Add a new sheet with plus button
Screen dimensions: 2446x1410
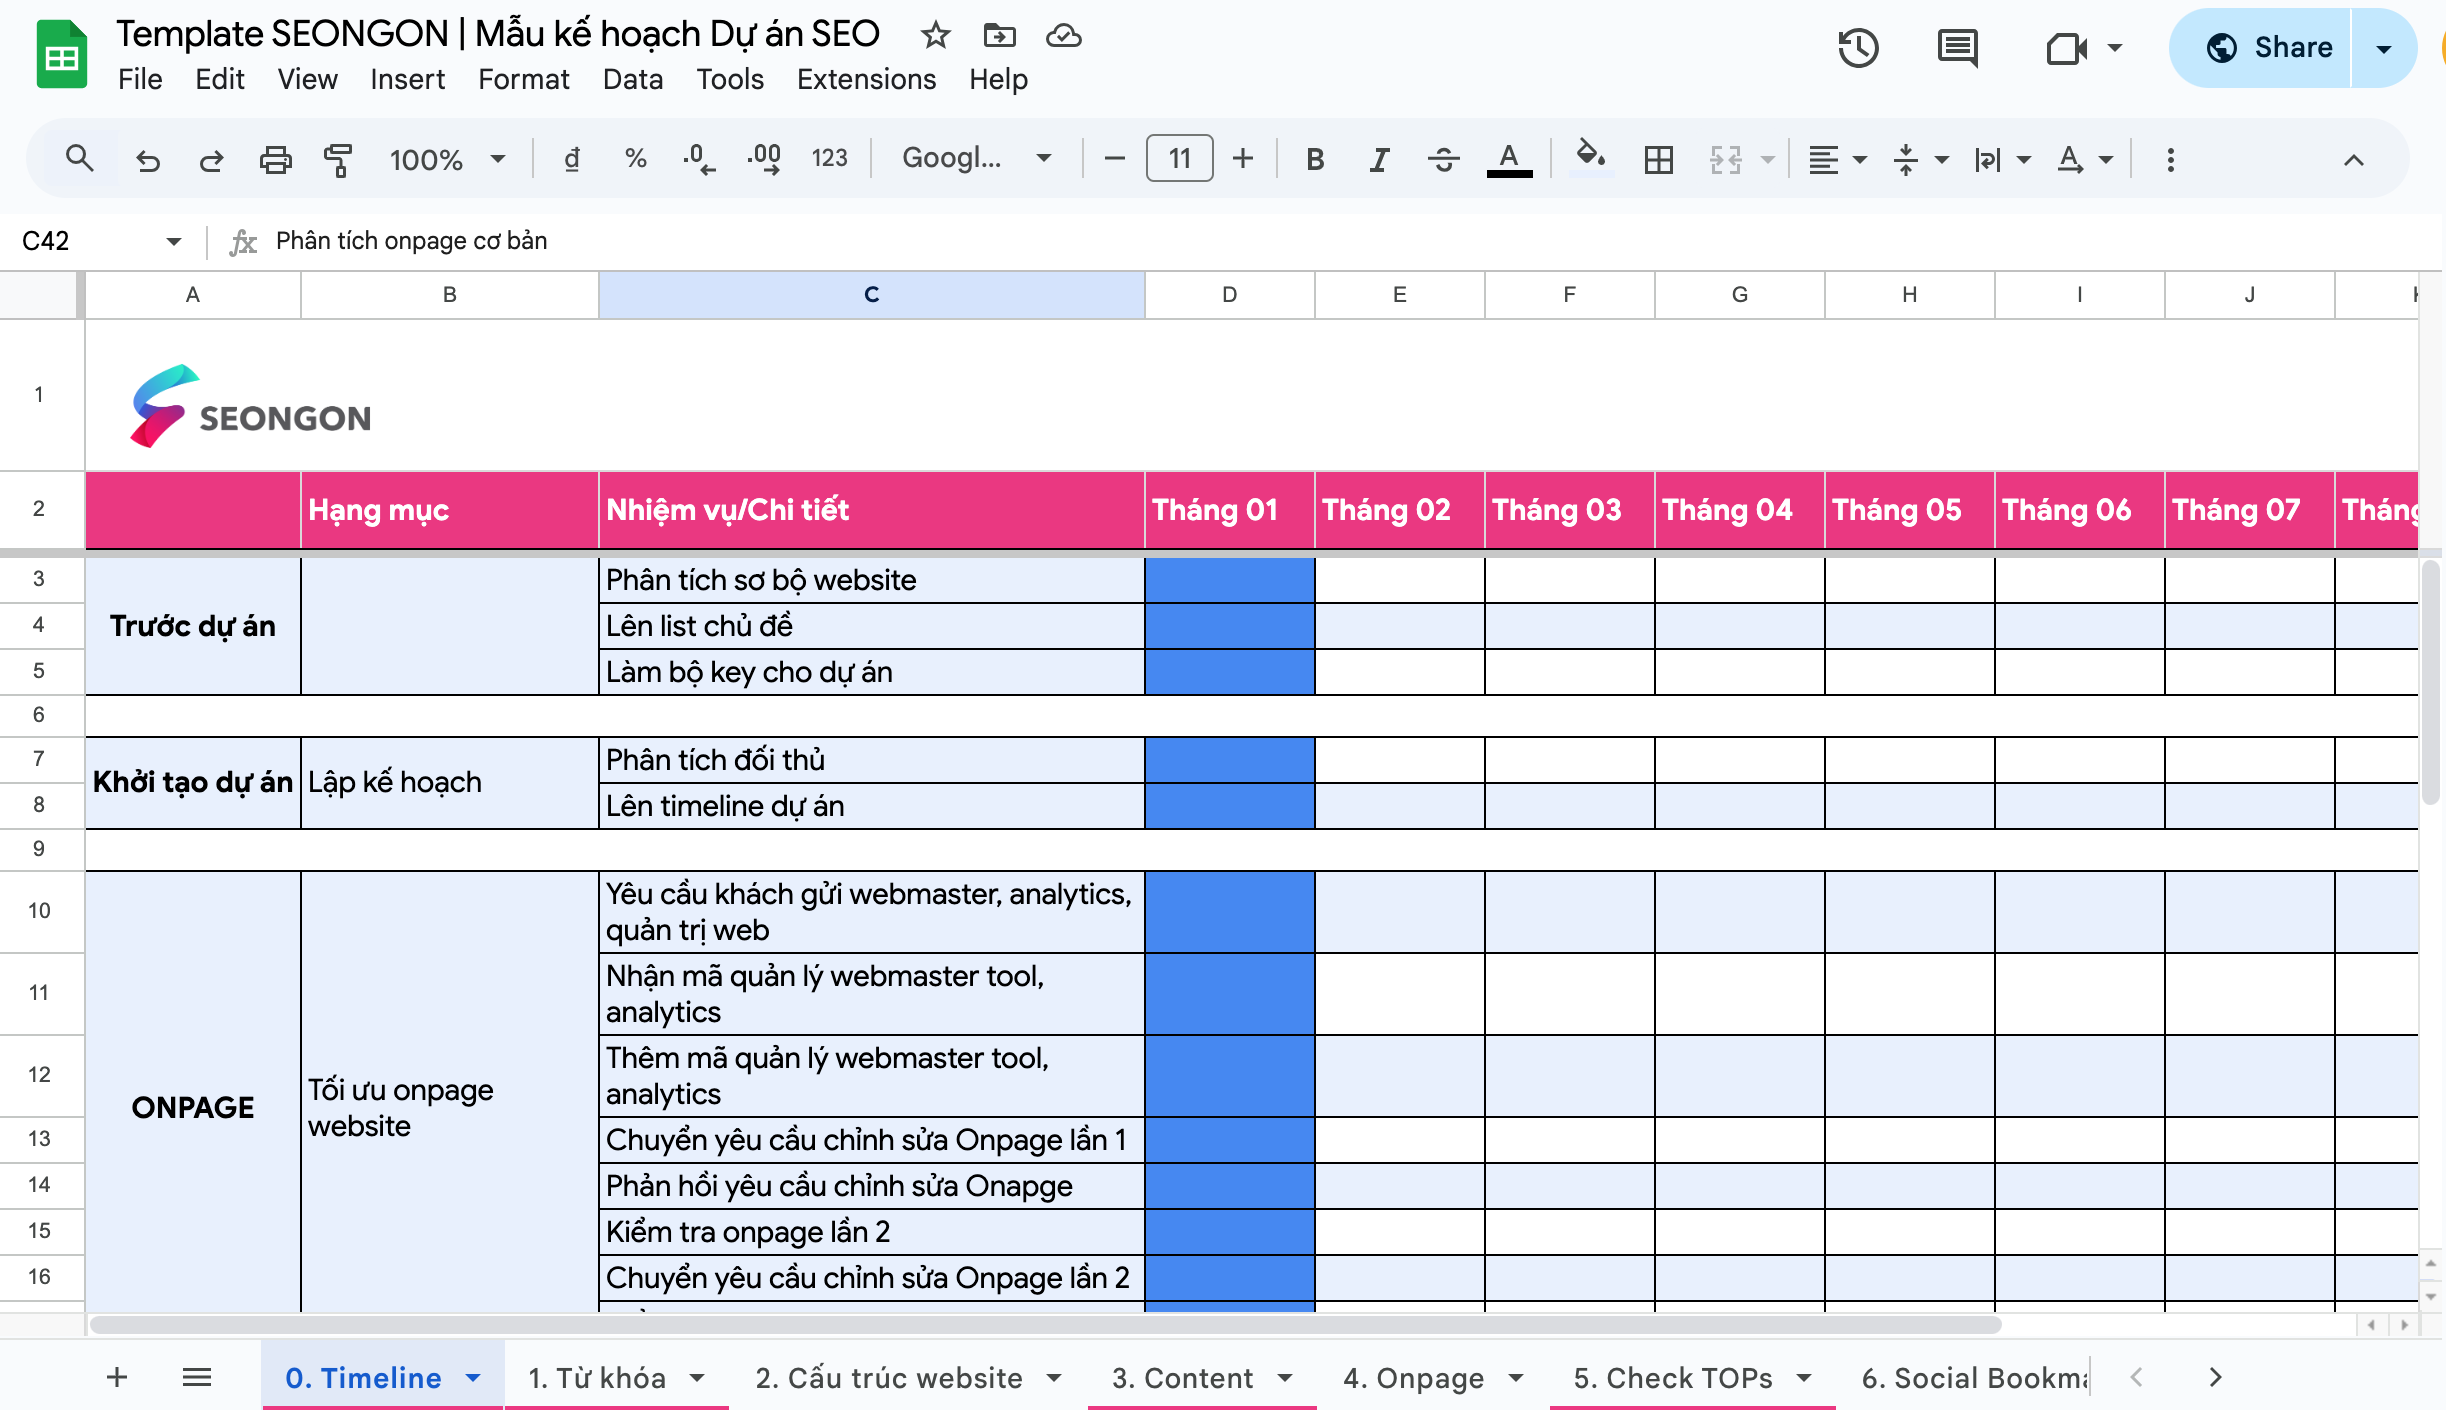click(117, 1378)
